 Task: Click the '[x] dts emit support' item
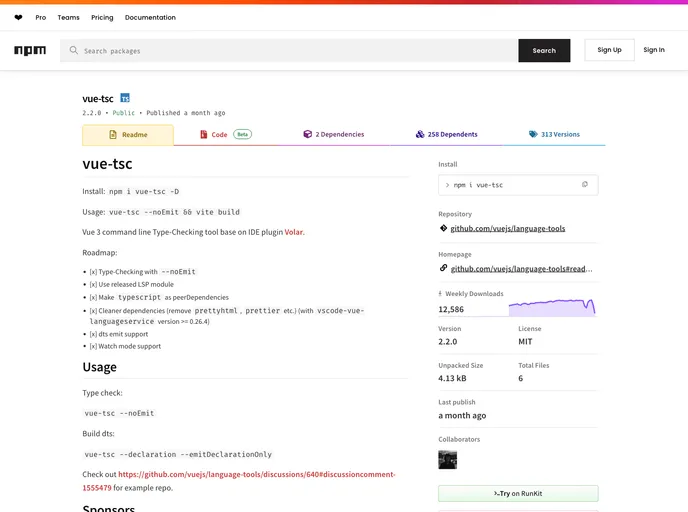coord(119,334)
